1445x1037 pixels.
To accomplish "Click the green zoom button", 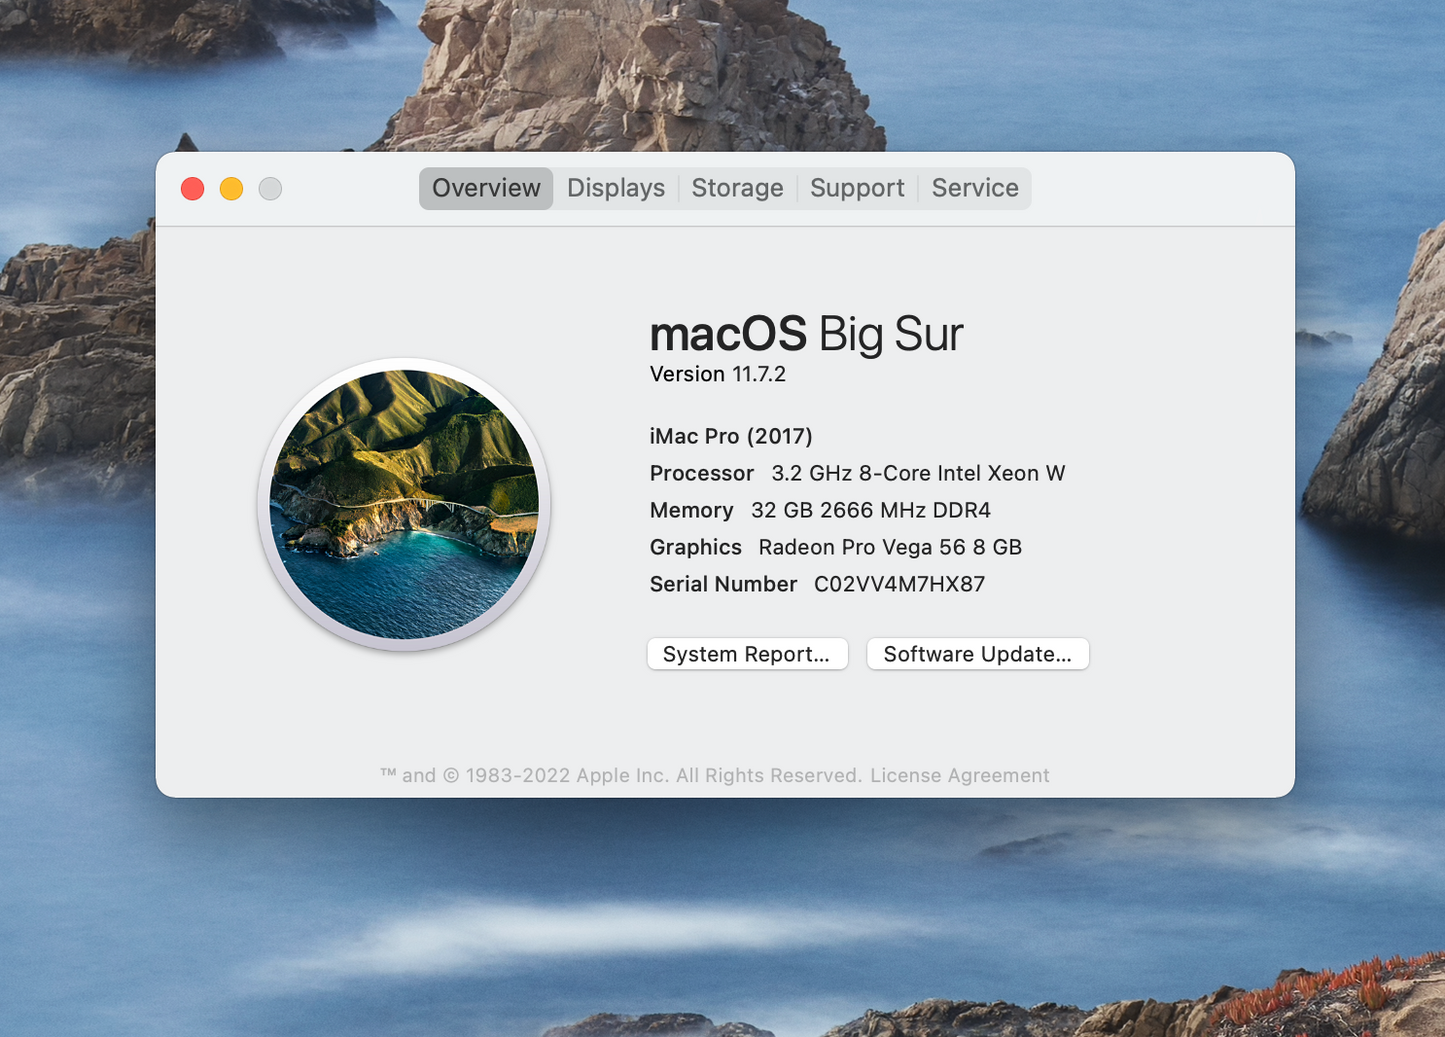I will point(269,188).
